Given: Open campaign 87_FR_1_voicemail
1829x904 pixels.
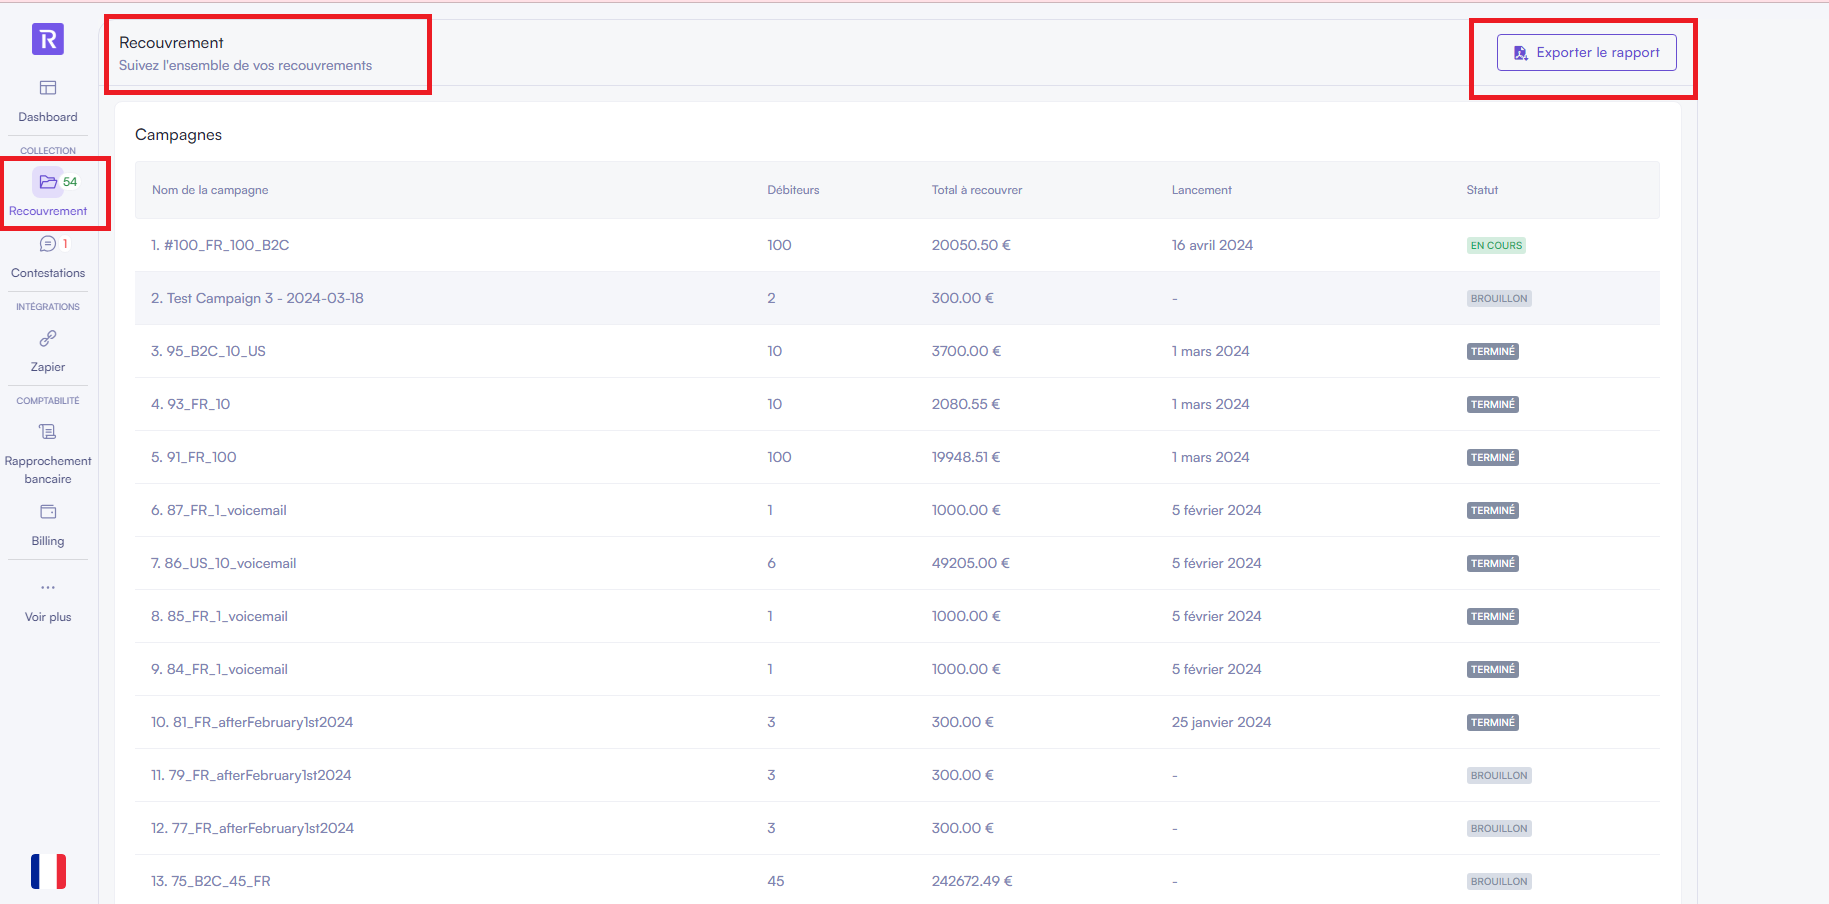Looking at the screenshot, I should [218, 510].
